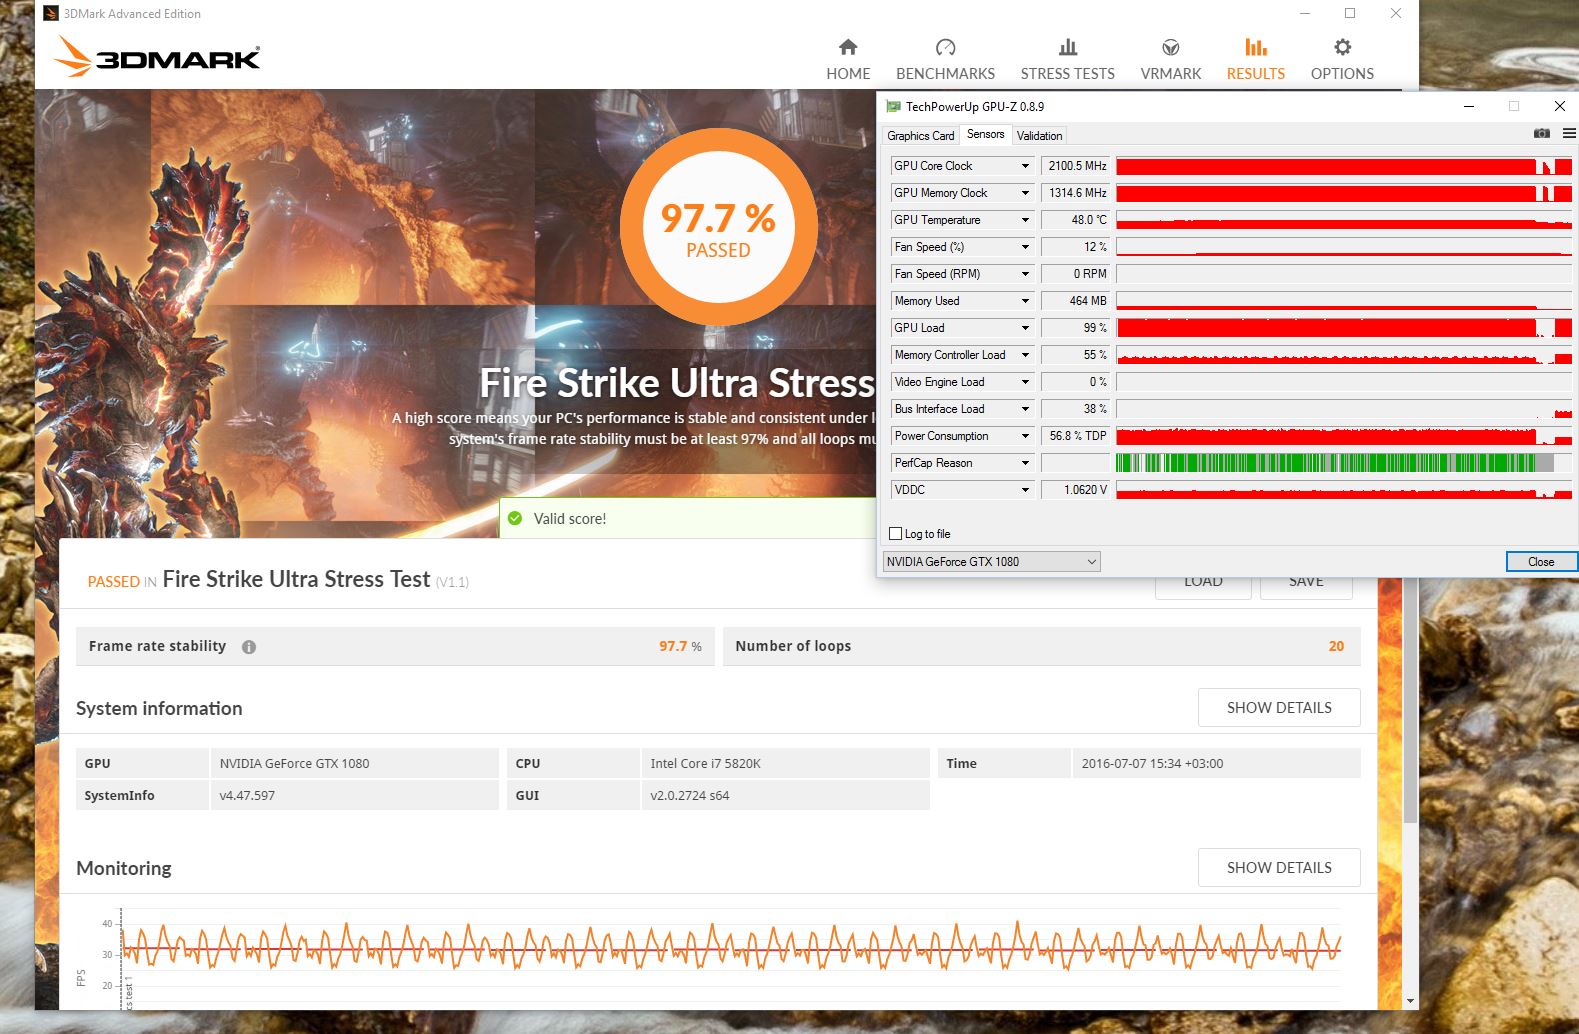The image size is (1579, 1034).
Task: Show details for Monitoring
Action: click(1279, 868)
